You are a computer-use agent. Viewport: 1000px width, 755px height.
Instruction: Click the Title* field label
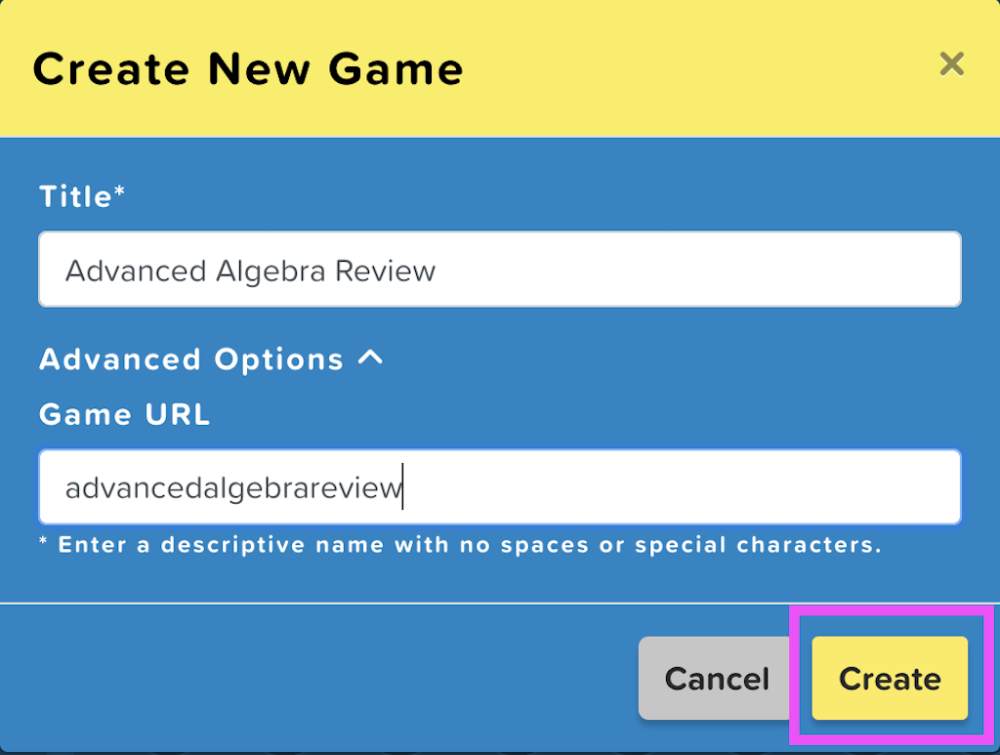(x=82, y=196)
